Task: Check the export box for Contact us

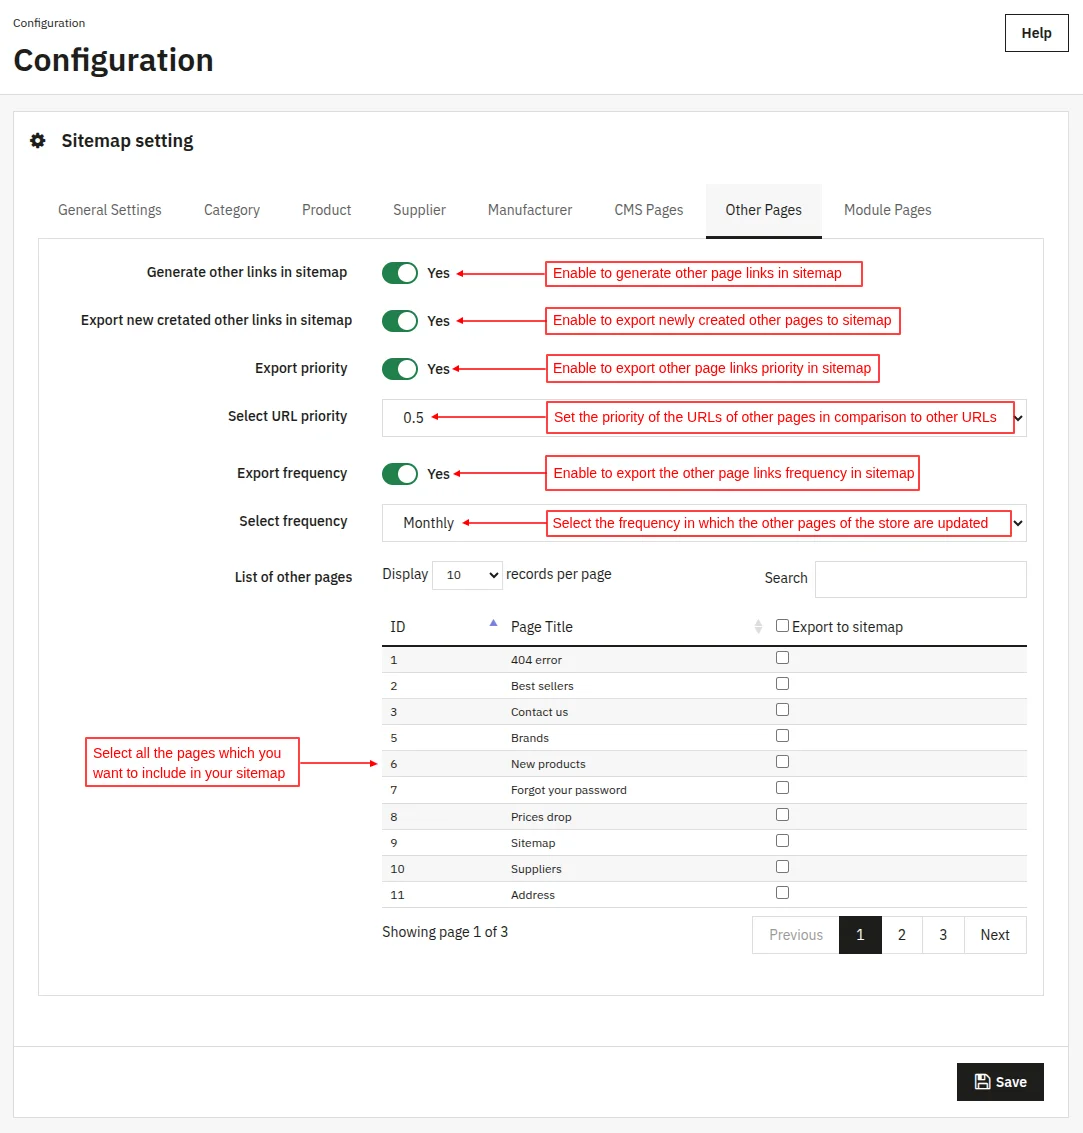Action: [x=782, y=710]
